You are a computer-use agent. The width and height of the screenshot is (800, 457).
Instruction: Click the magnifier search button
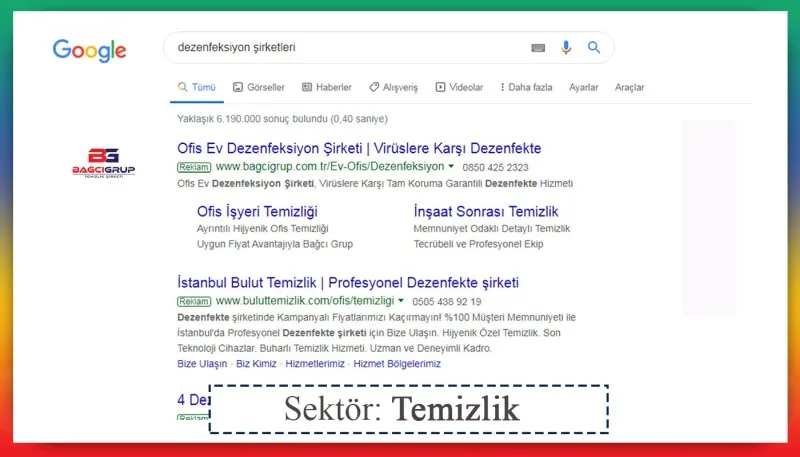tap(593, 47)
